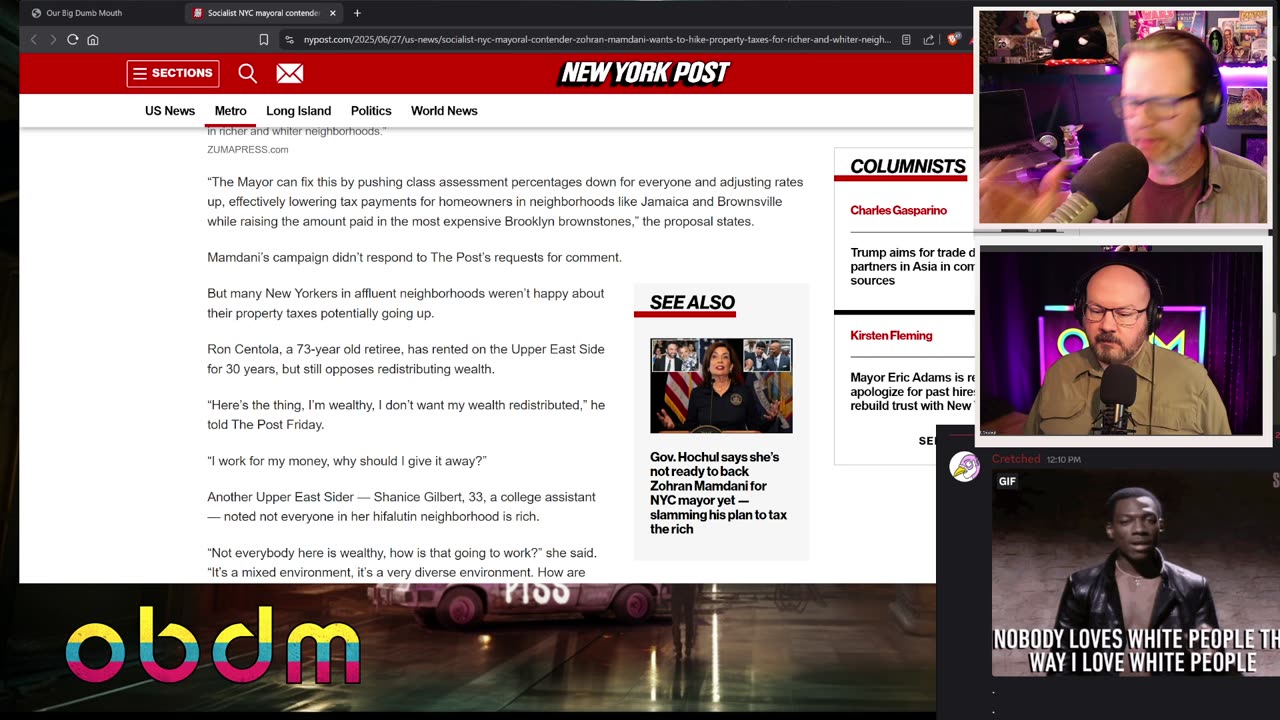This screenshot has width=1280, height=720.
Task: Open the Gov. Hochul says she's not ready headline
Action: 719,493
